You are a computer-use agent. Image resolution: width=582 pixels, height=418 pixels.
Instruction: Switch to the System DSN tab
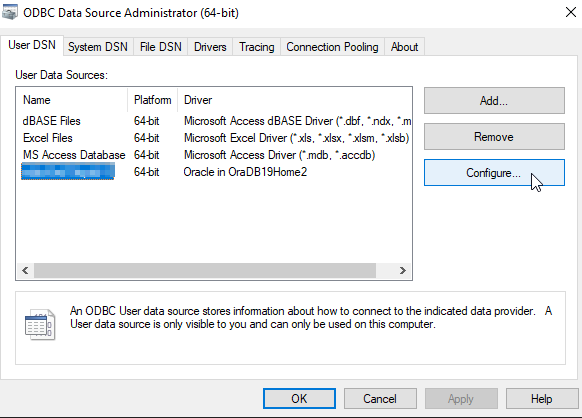[x=98, y=47]
